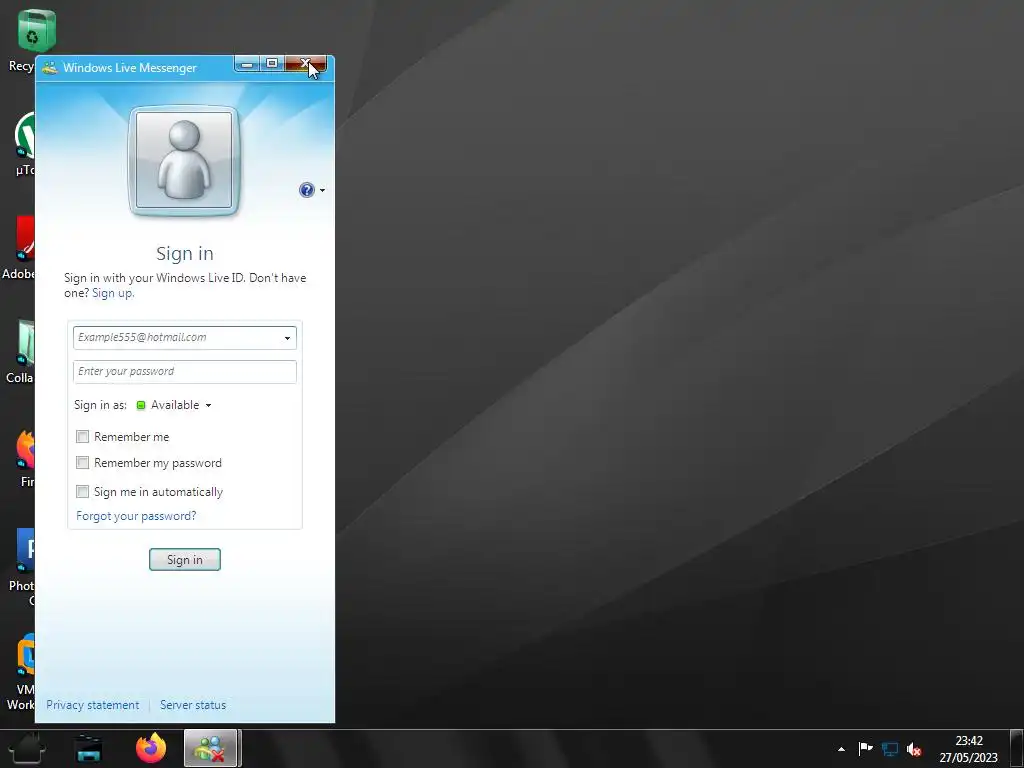Open the Available status dropdown
The image size is (1024, 768).
[174, 405]
